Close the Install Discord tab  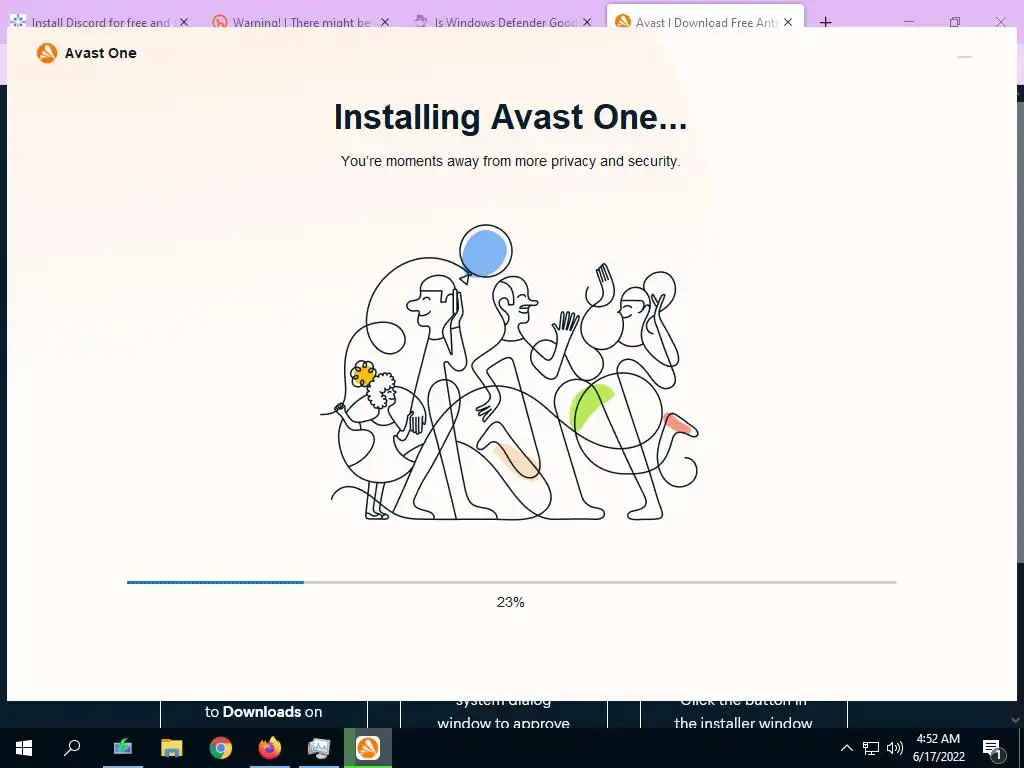(x=184, y=22)
